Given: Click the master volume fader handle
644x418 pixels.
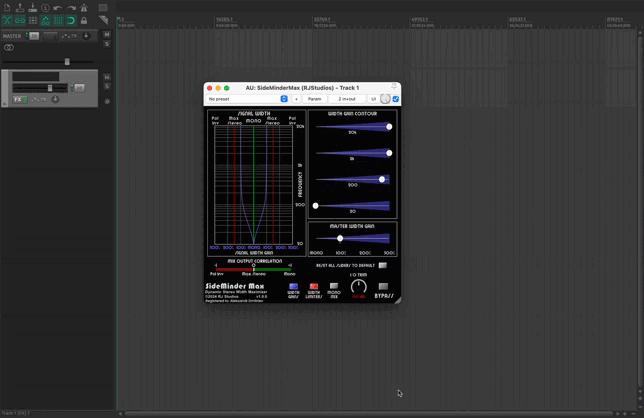Looking at the screenshot, I should coord(67,62).
